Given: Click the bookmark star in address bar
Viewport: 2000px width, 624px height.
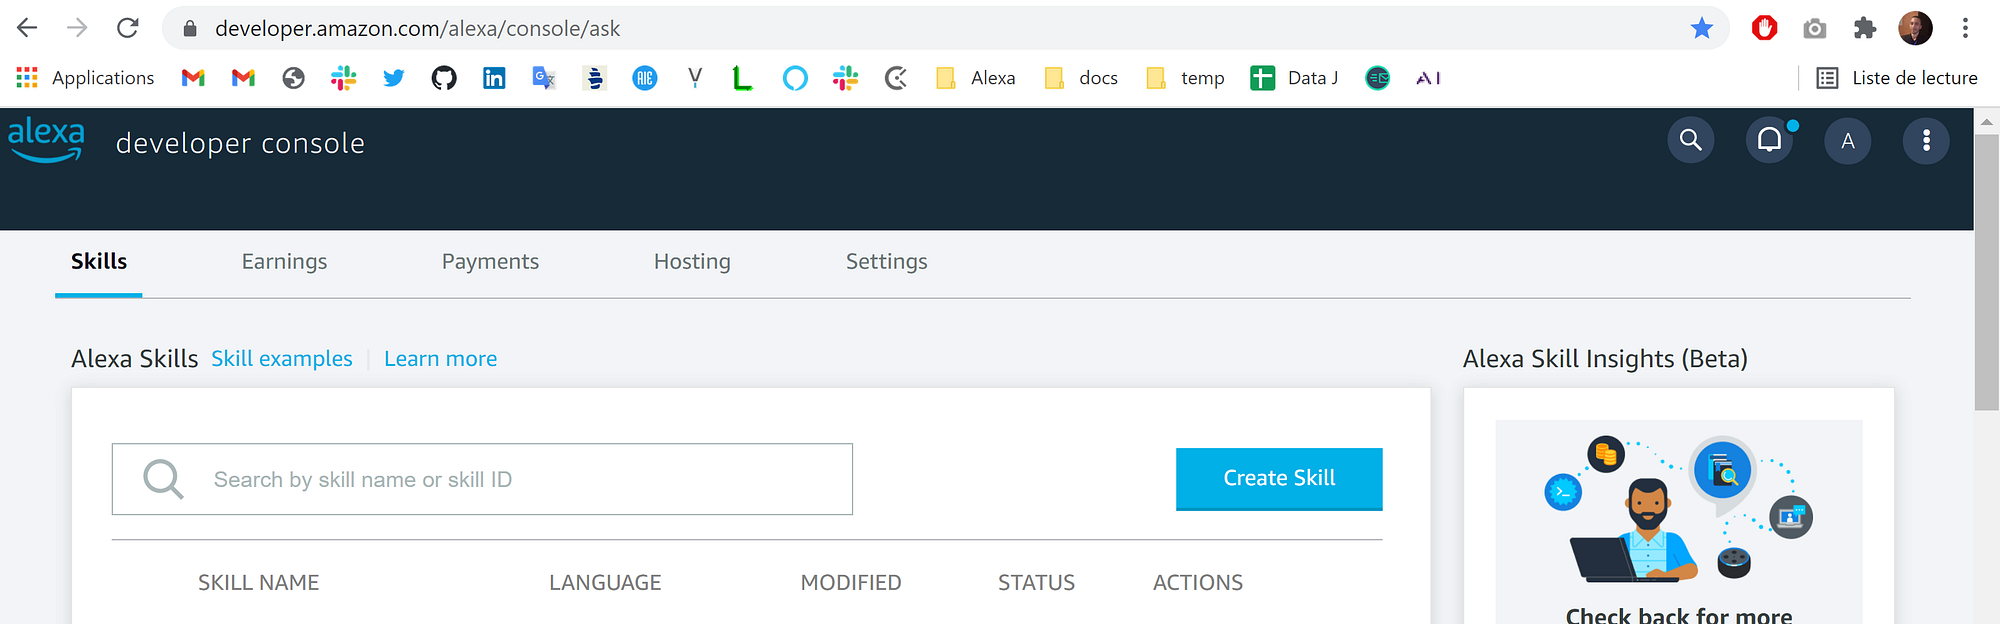Looking at the screenshot, I should coord(1702,28).
